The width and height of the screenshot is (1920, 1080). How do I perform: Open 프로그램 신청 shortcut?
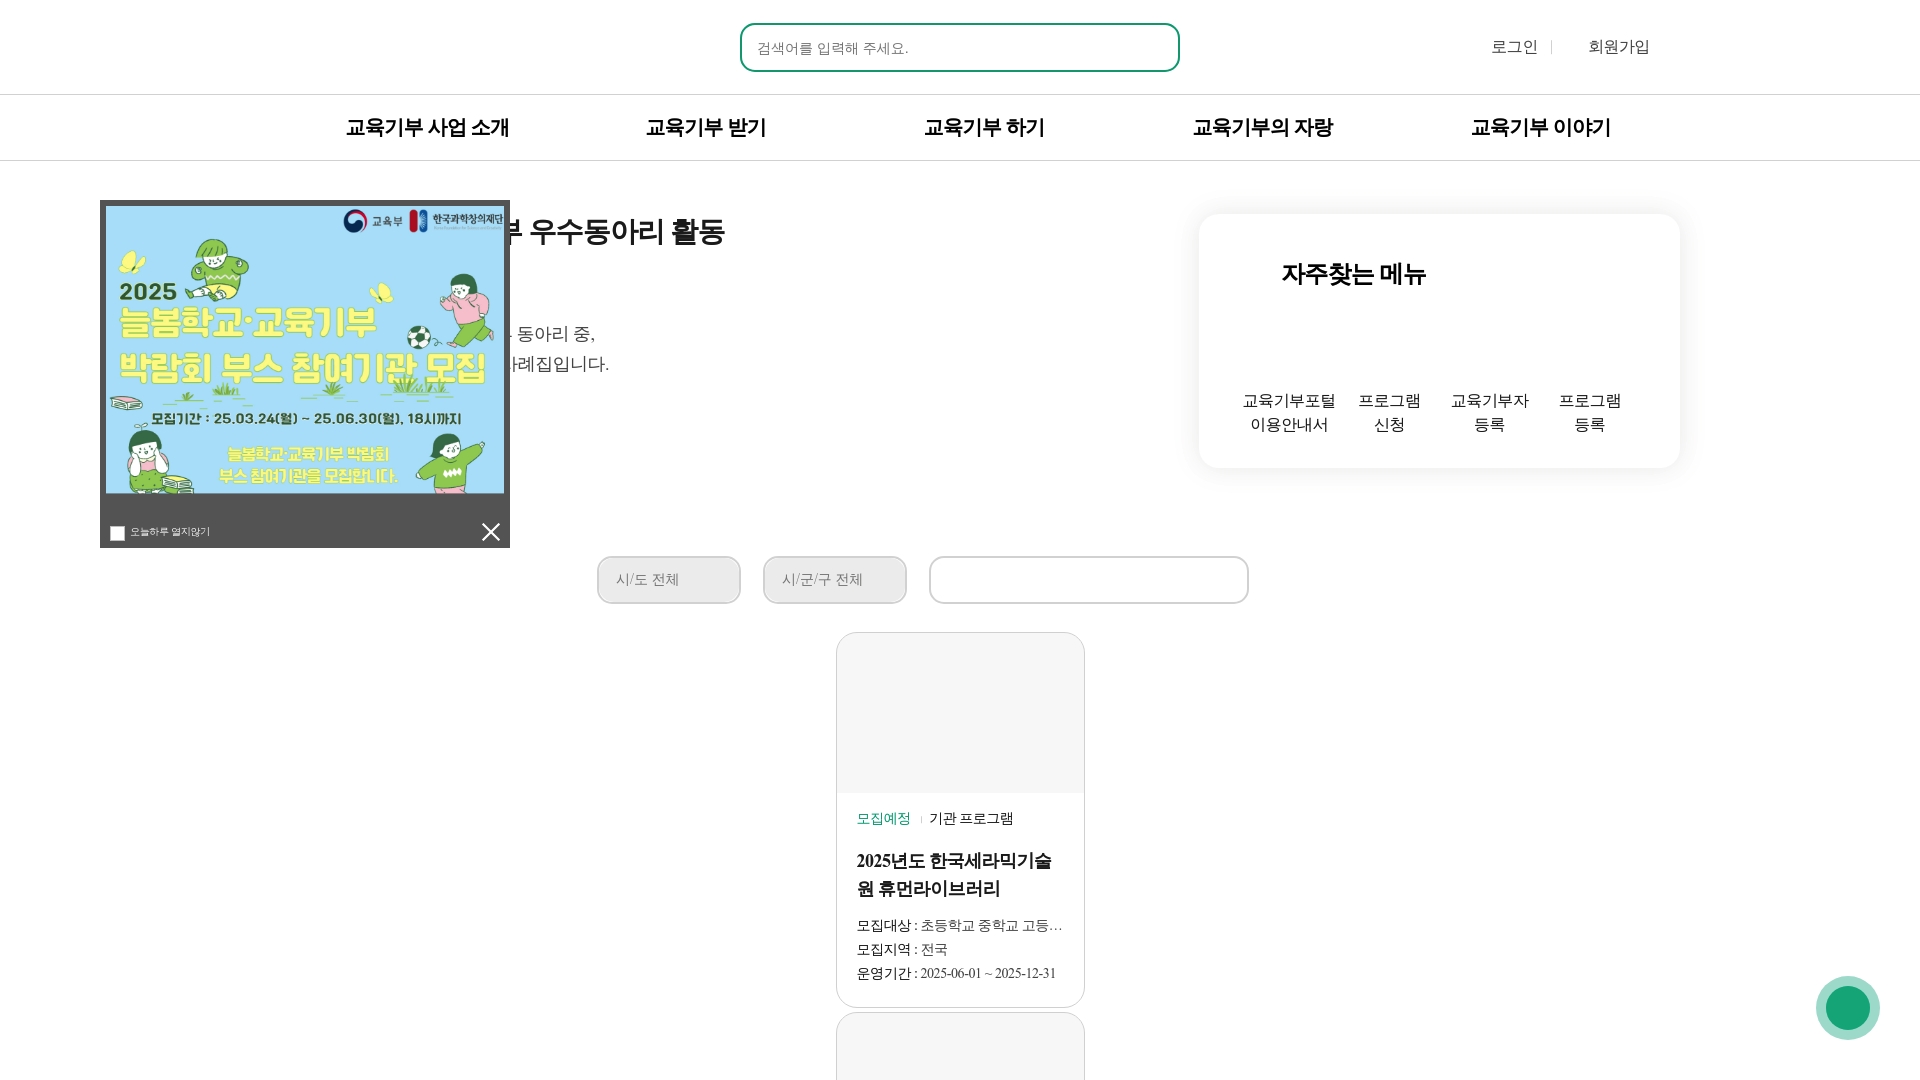point(1389,412)
